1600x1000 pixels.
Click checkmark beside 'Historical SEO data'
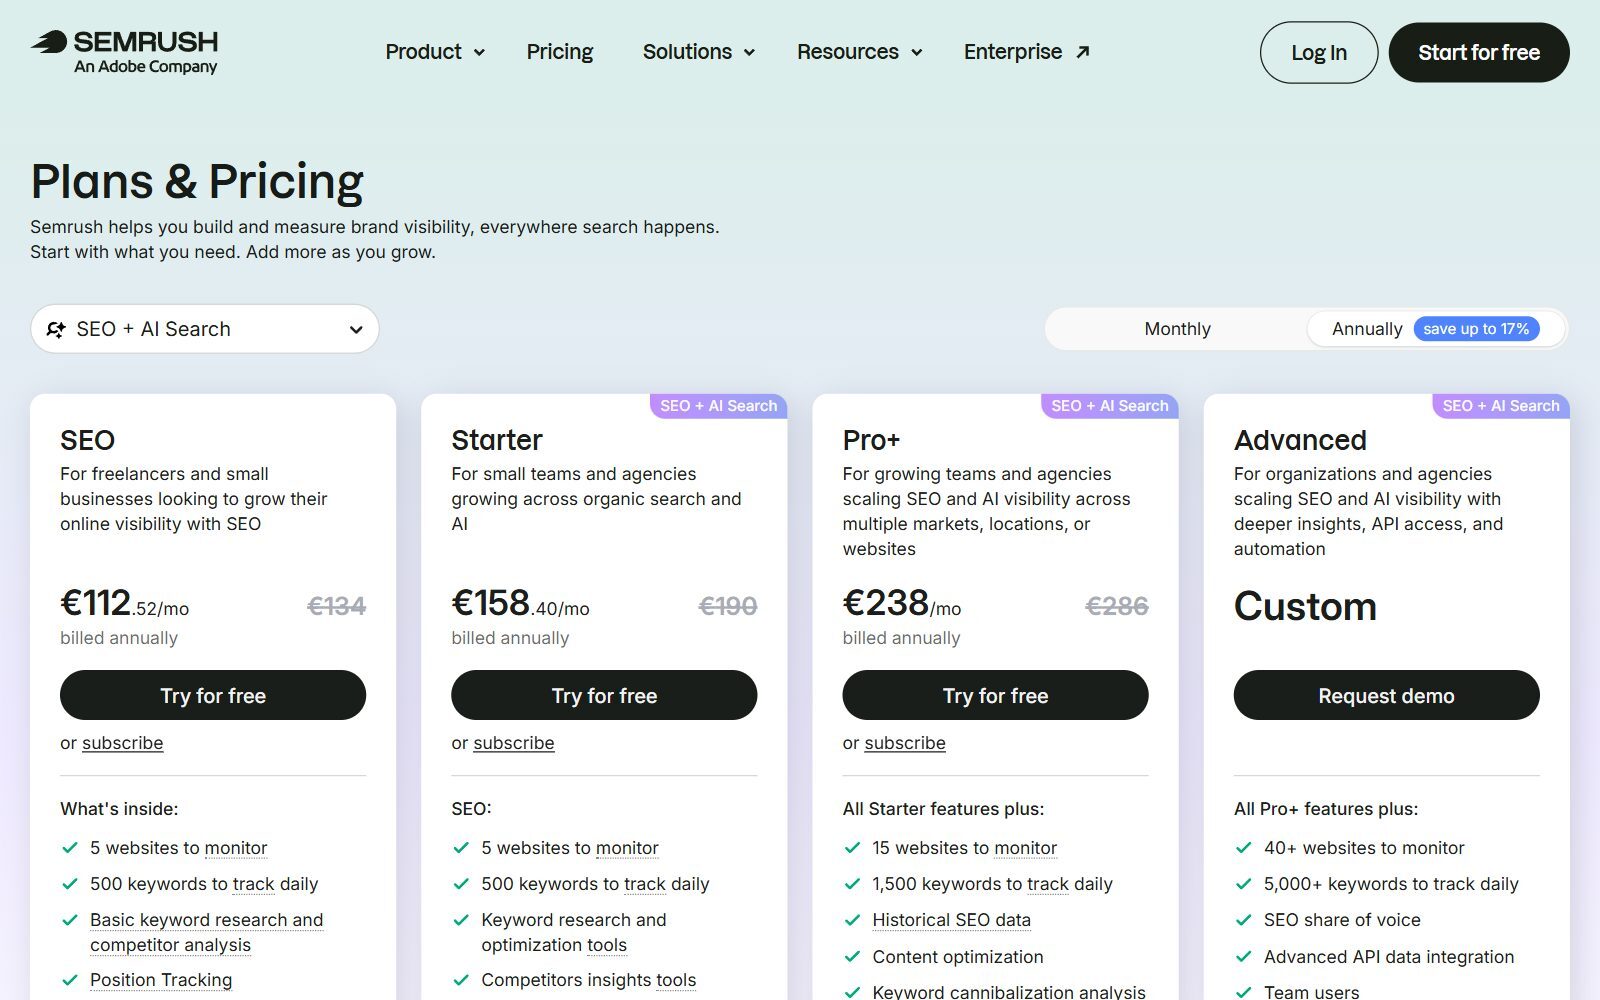(852, 920)
